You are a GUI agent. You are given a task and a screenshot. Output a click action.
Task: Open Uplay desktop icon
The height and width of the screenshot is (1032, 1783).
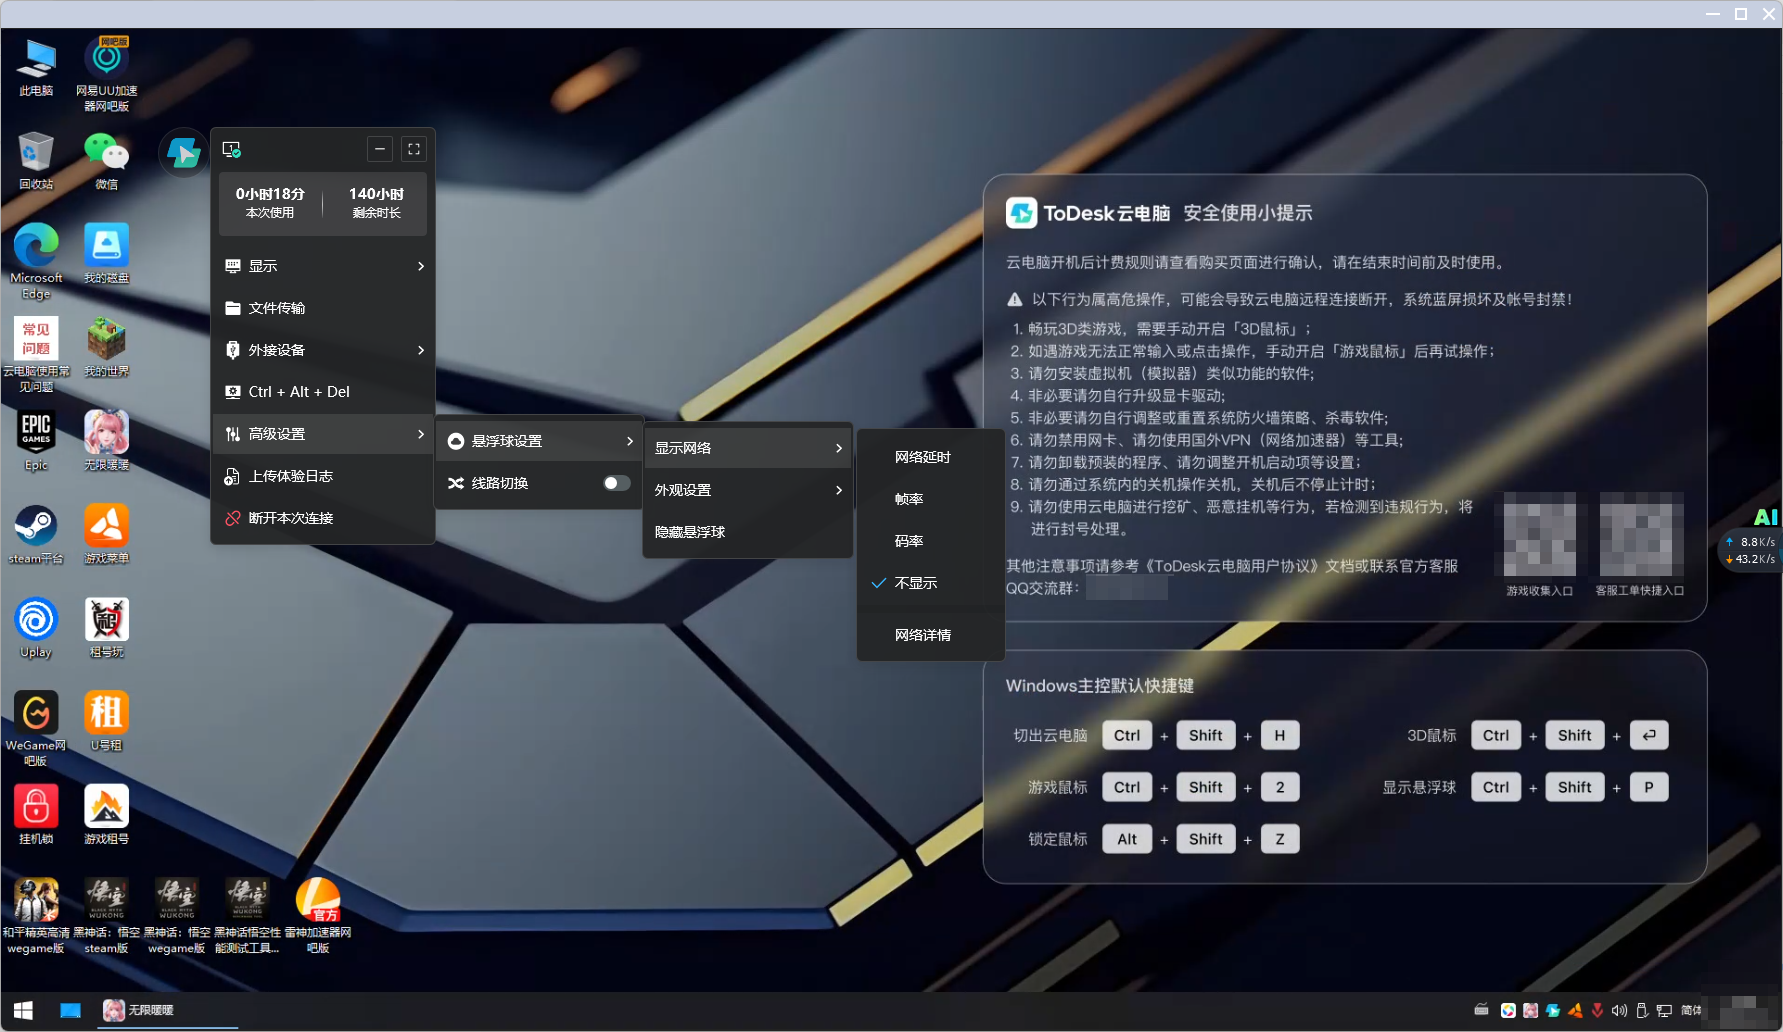pos(36,627)
